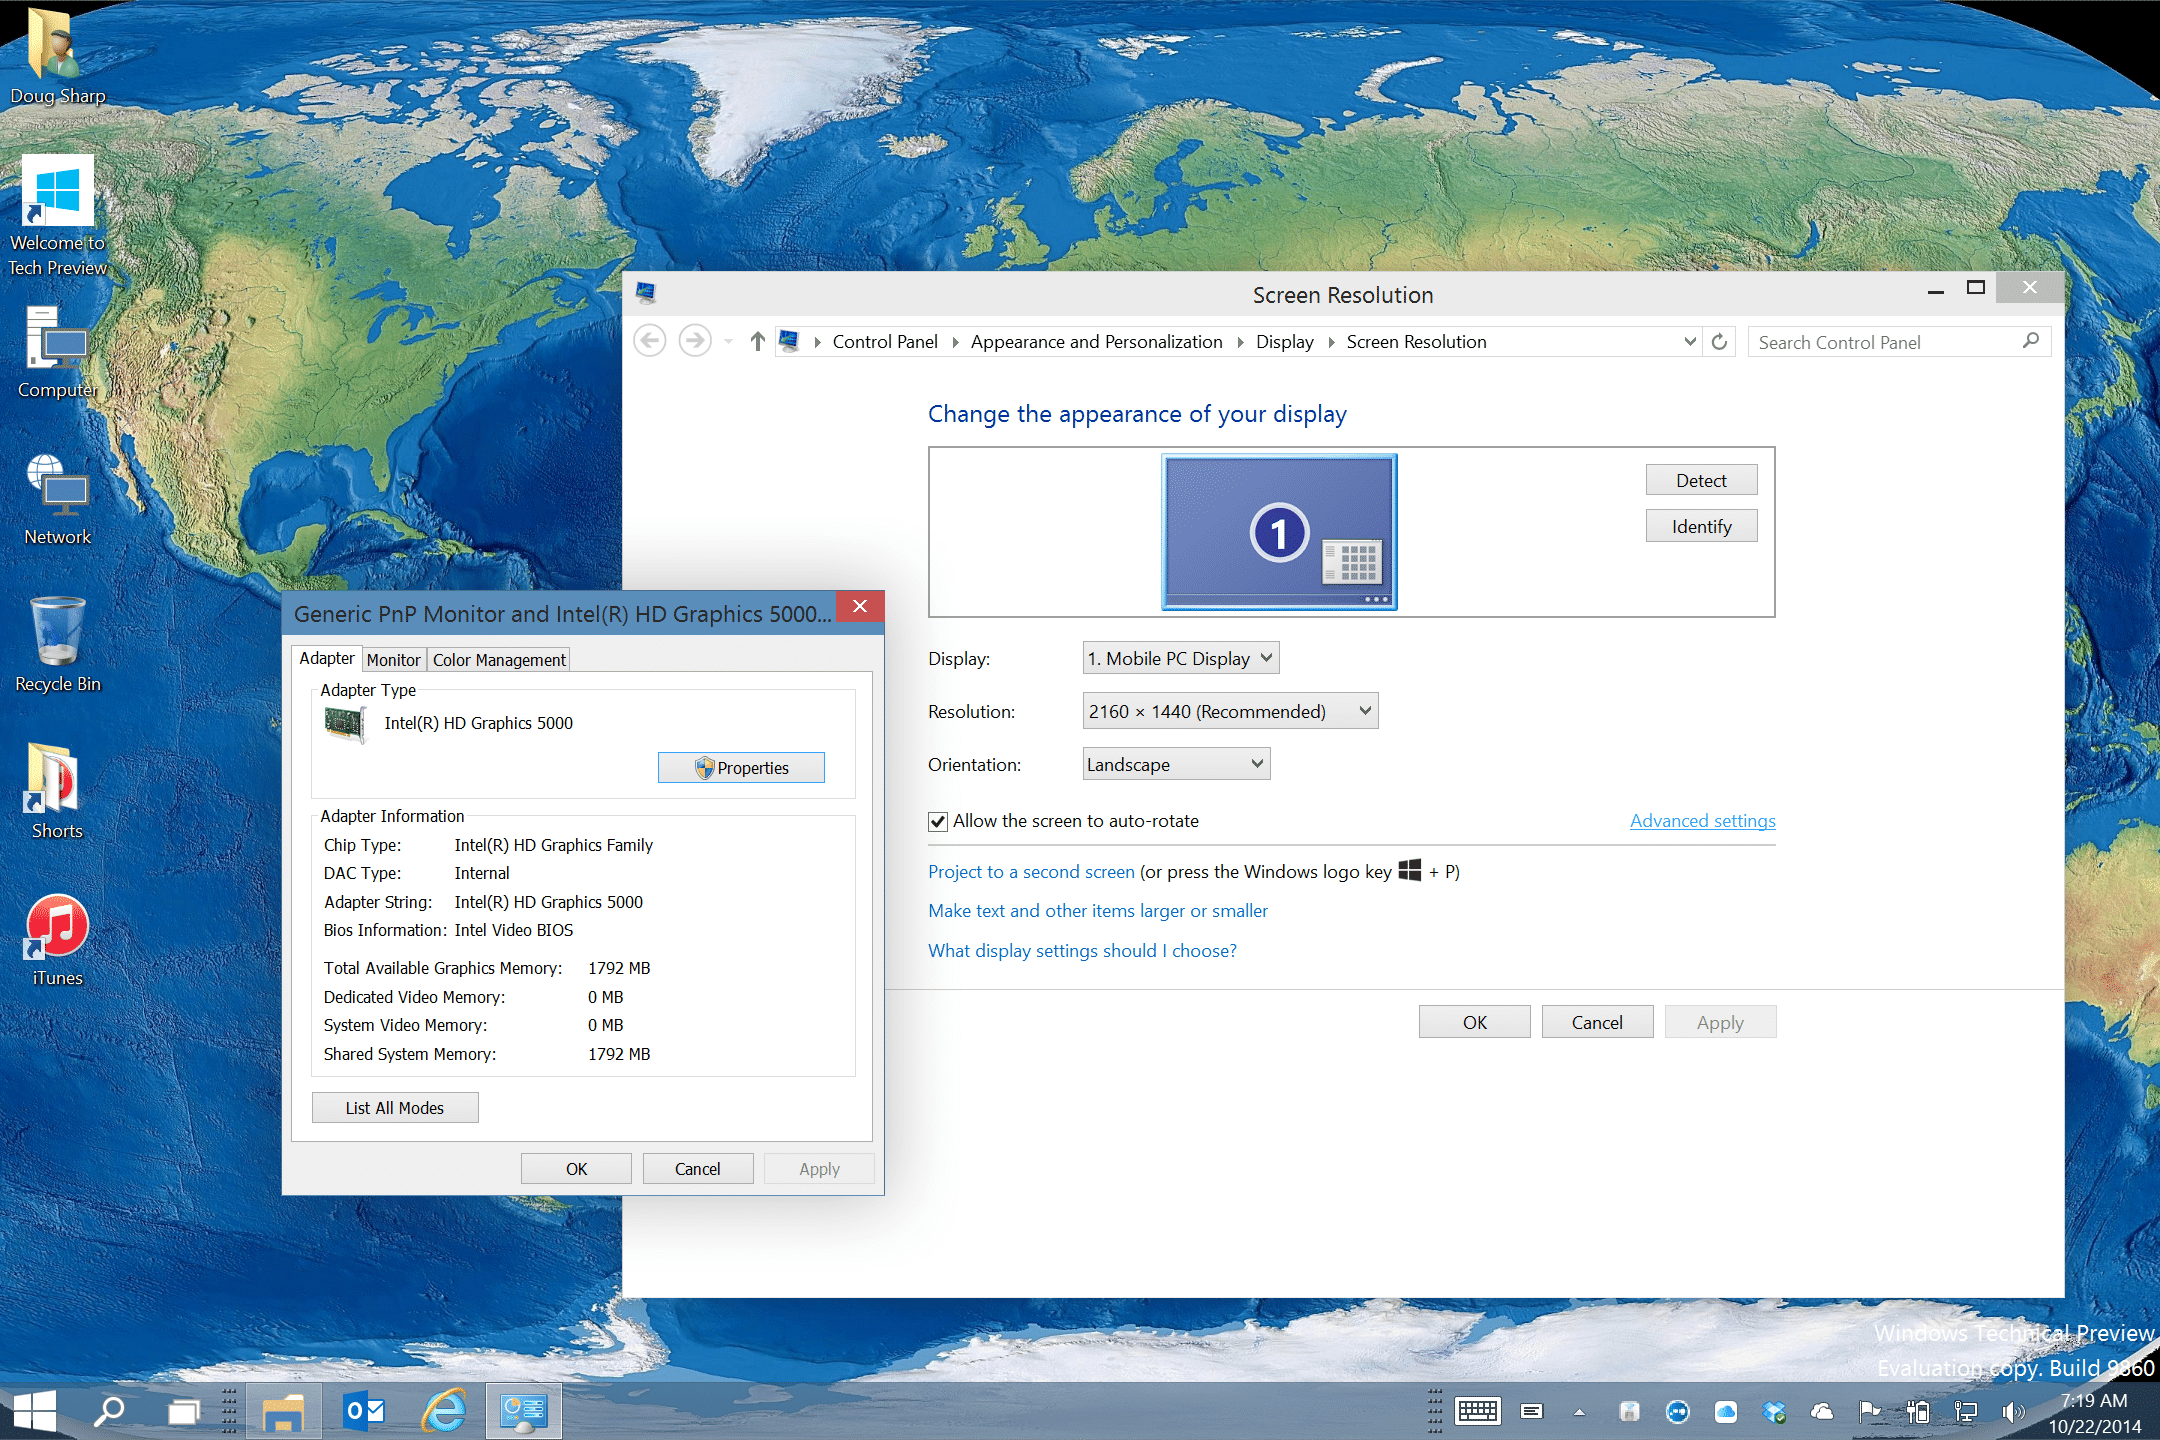The height and width of the screenshot is (1440, 2160).
Task: Select monitor 1 display thumbnail
Action: point(1279,531)
